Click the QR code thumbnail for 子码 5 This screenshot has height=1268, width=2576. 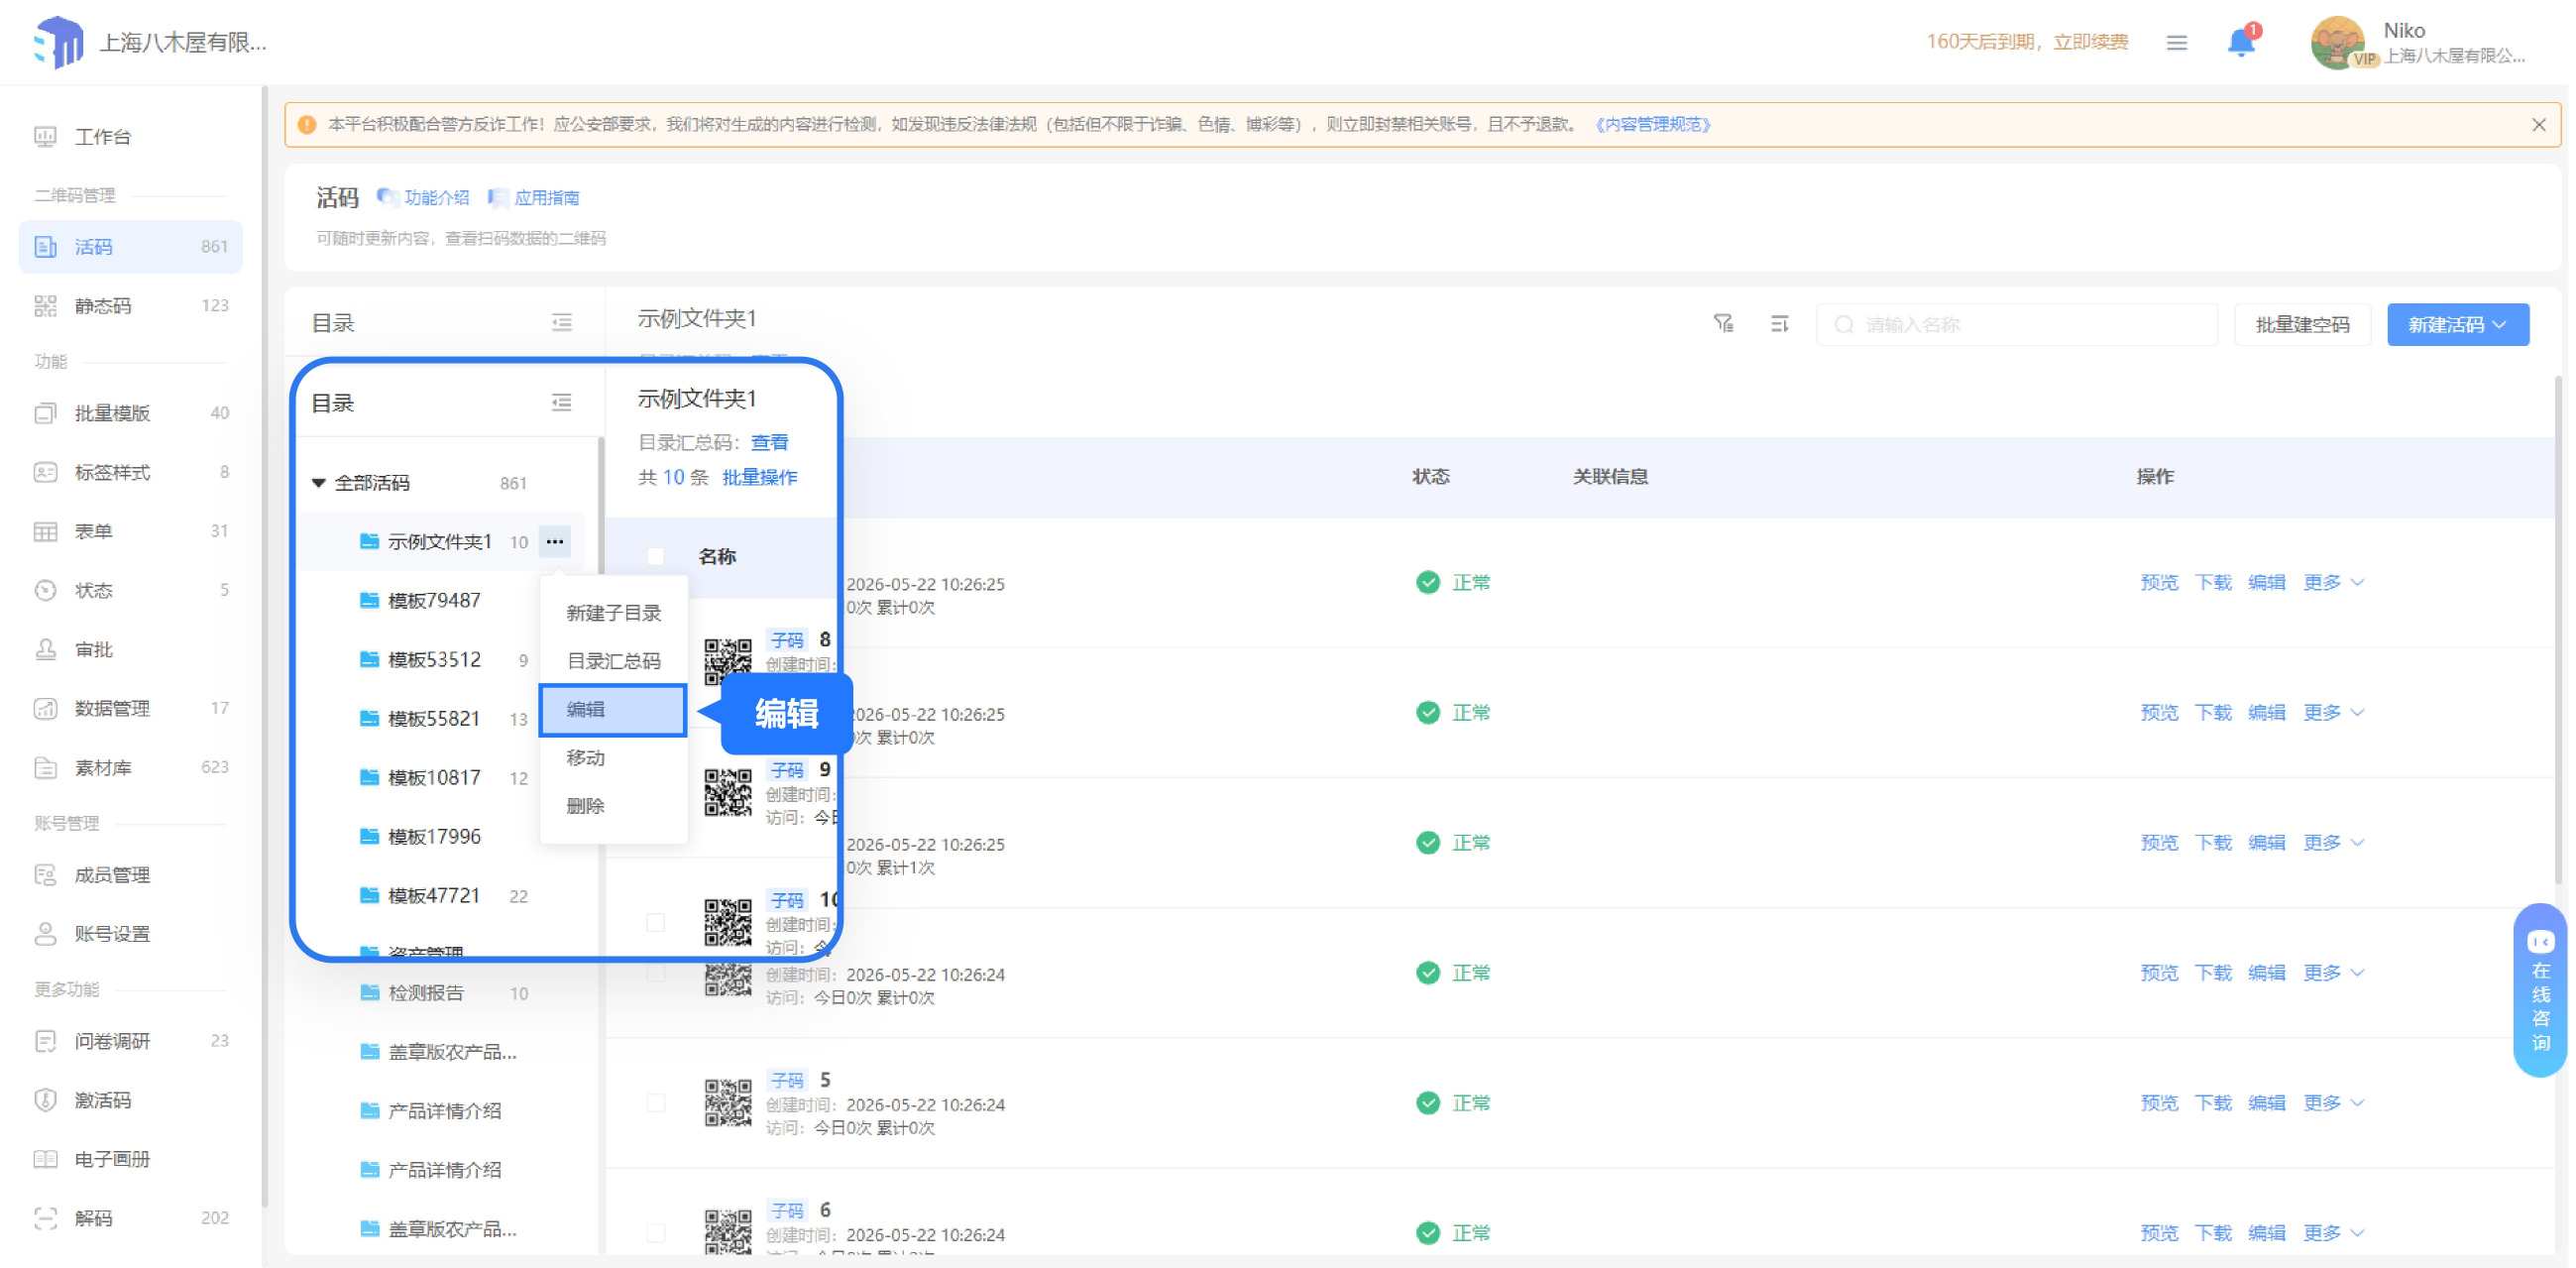727,1102
